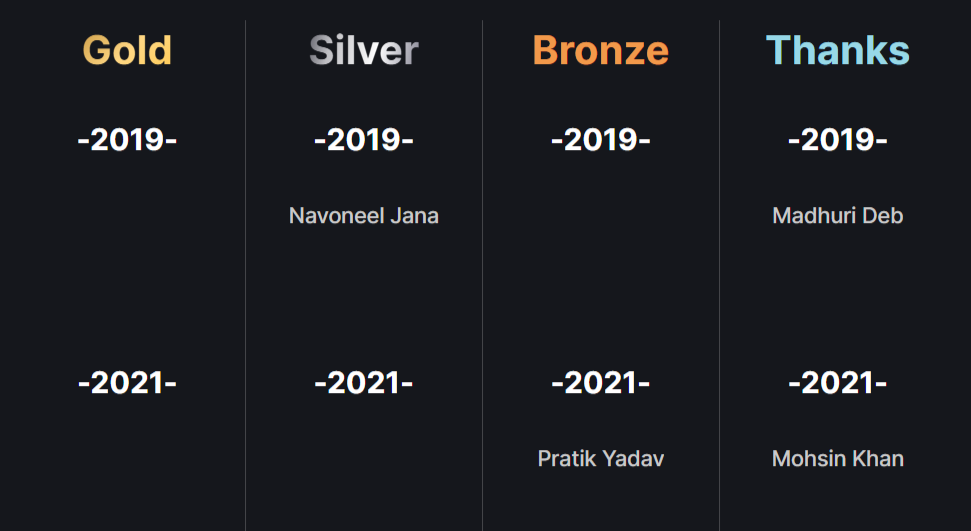
Task: Click the Thanks column heading
Action: (837, 50)
